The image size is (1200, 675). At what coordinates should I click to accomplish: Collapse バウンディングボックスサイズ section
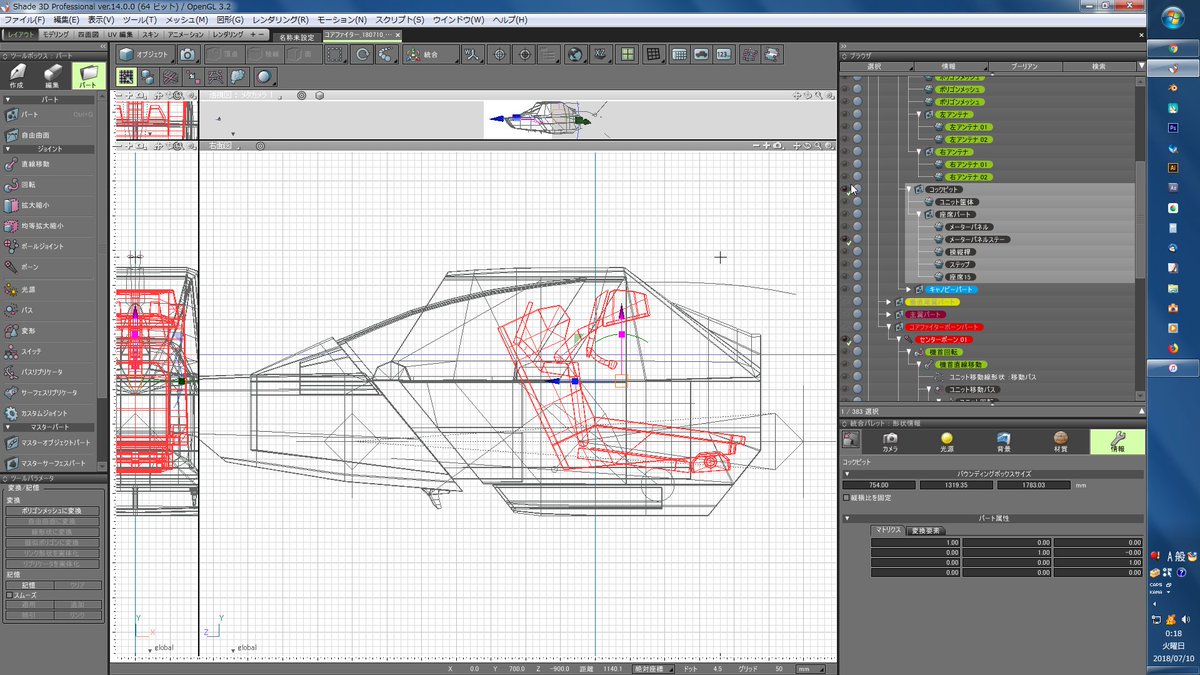pos(847,474)
